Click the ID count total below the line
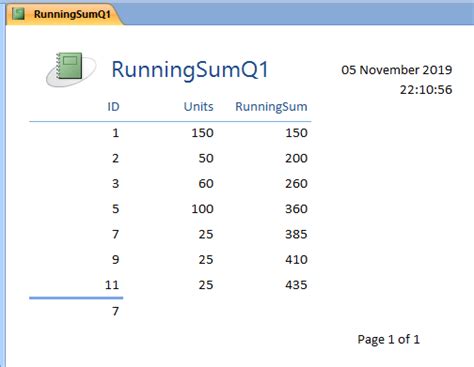The width and height of the screenshot is (474, 367). 116,311
